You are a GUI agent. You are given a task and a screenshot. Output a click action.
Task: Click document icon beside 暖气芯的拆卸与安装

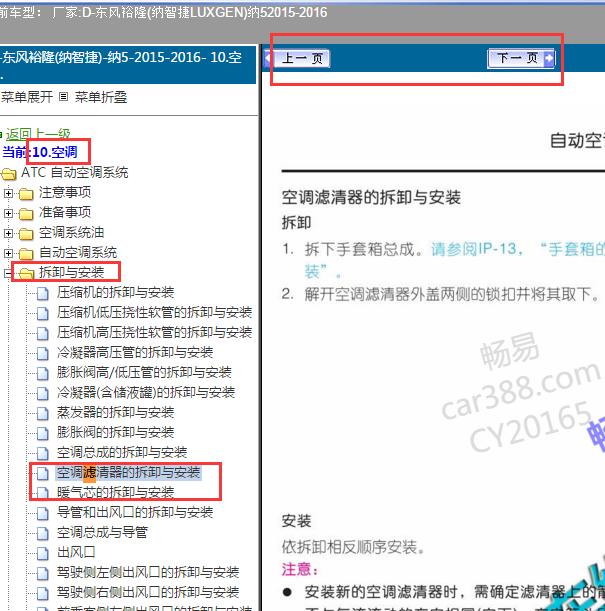tap(42, 493)
